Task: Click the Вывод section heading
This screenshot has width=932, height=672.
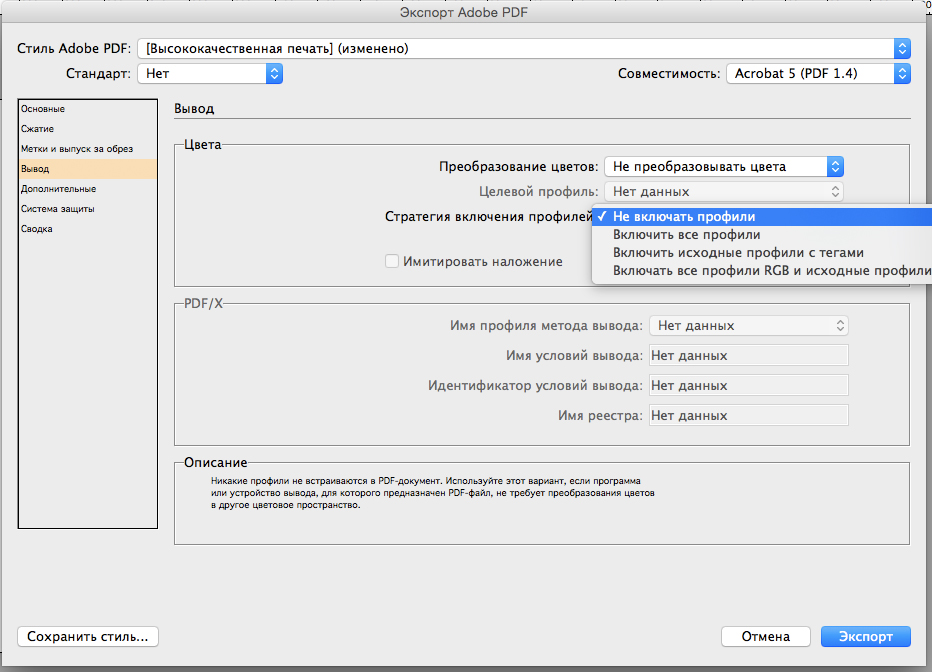Action: point(194,109)
